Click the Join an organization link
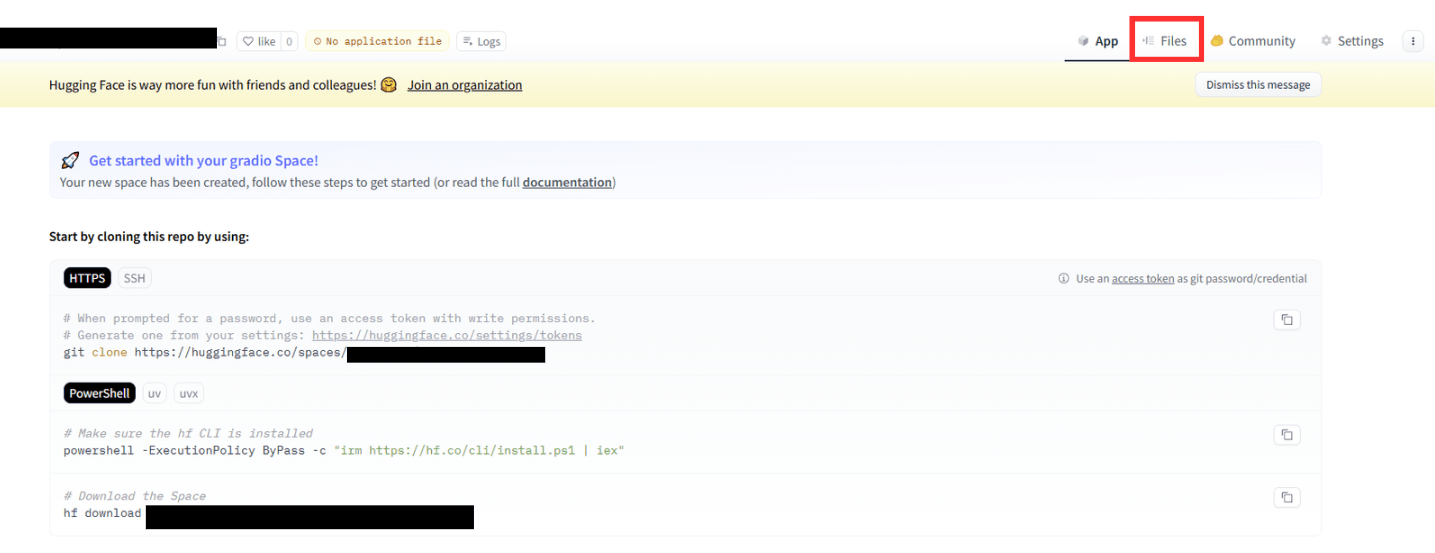Viewport: 1435px width, 553px height. pyautogui.click(x=464, y=85)
